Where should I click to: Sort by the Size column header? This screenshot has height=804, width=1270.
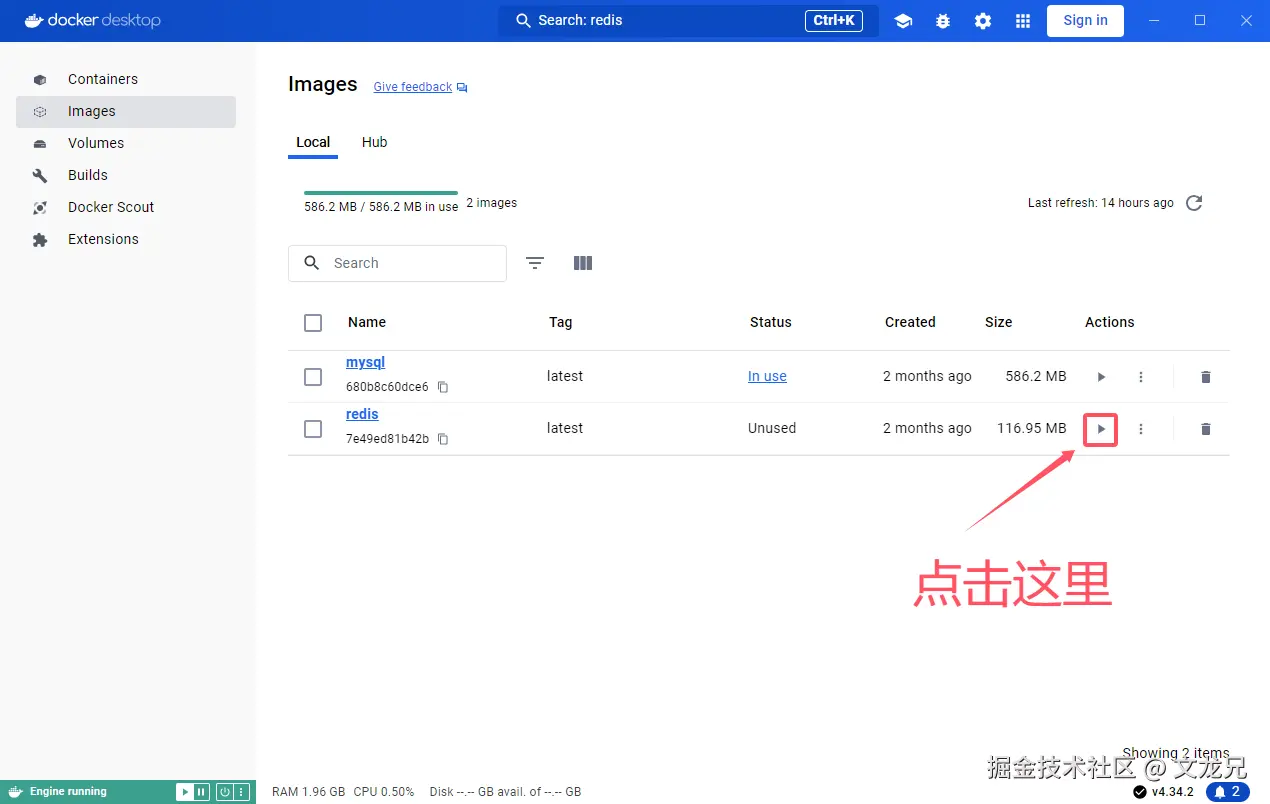998,322
